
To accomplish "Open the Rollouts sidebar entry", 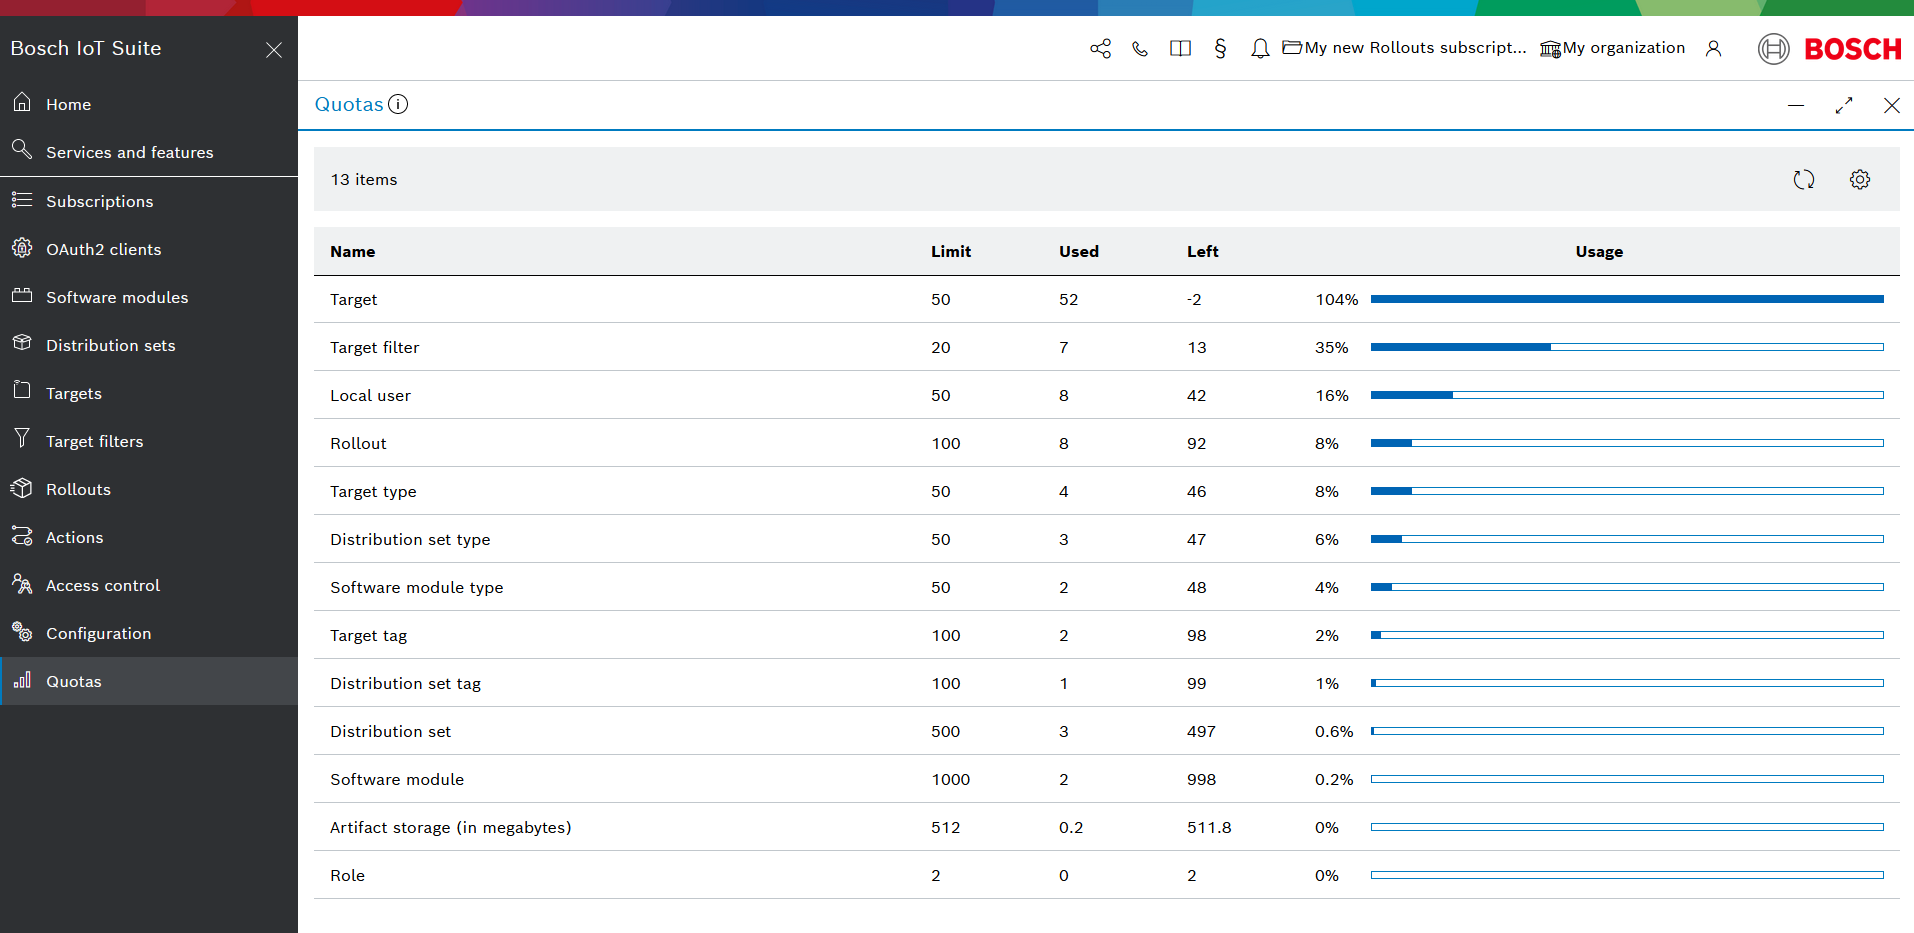I will pyautogui.click(x=78, y=489).
